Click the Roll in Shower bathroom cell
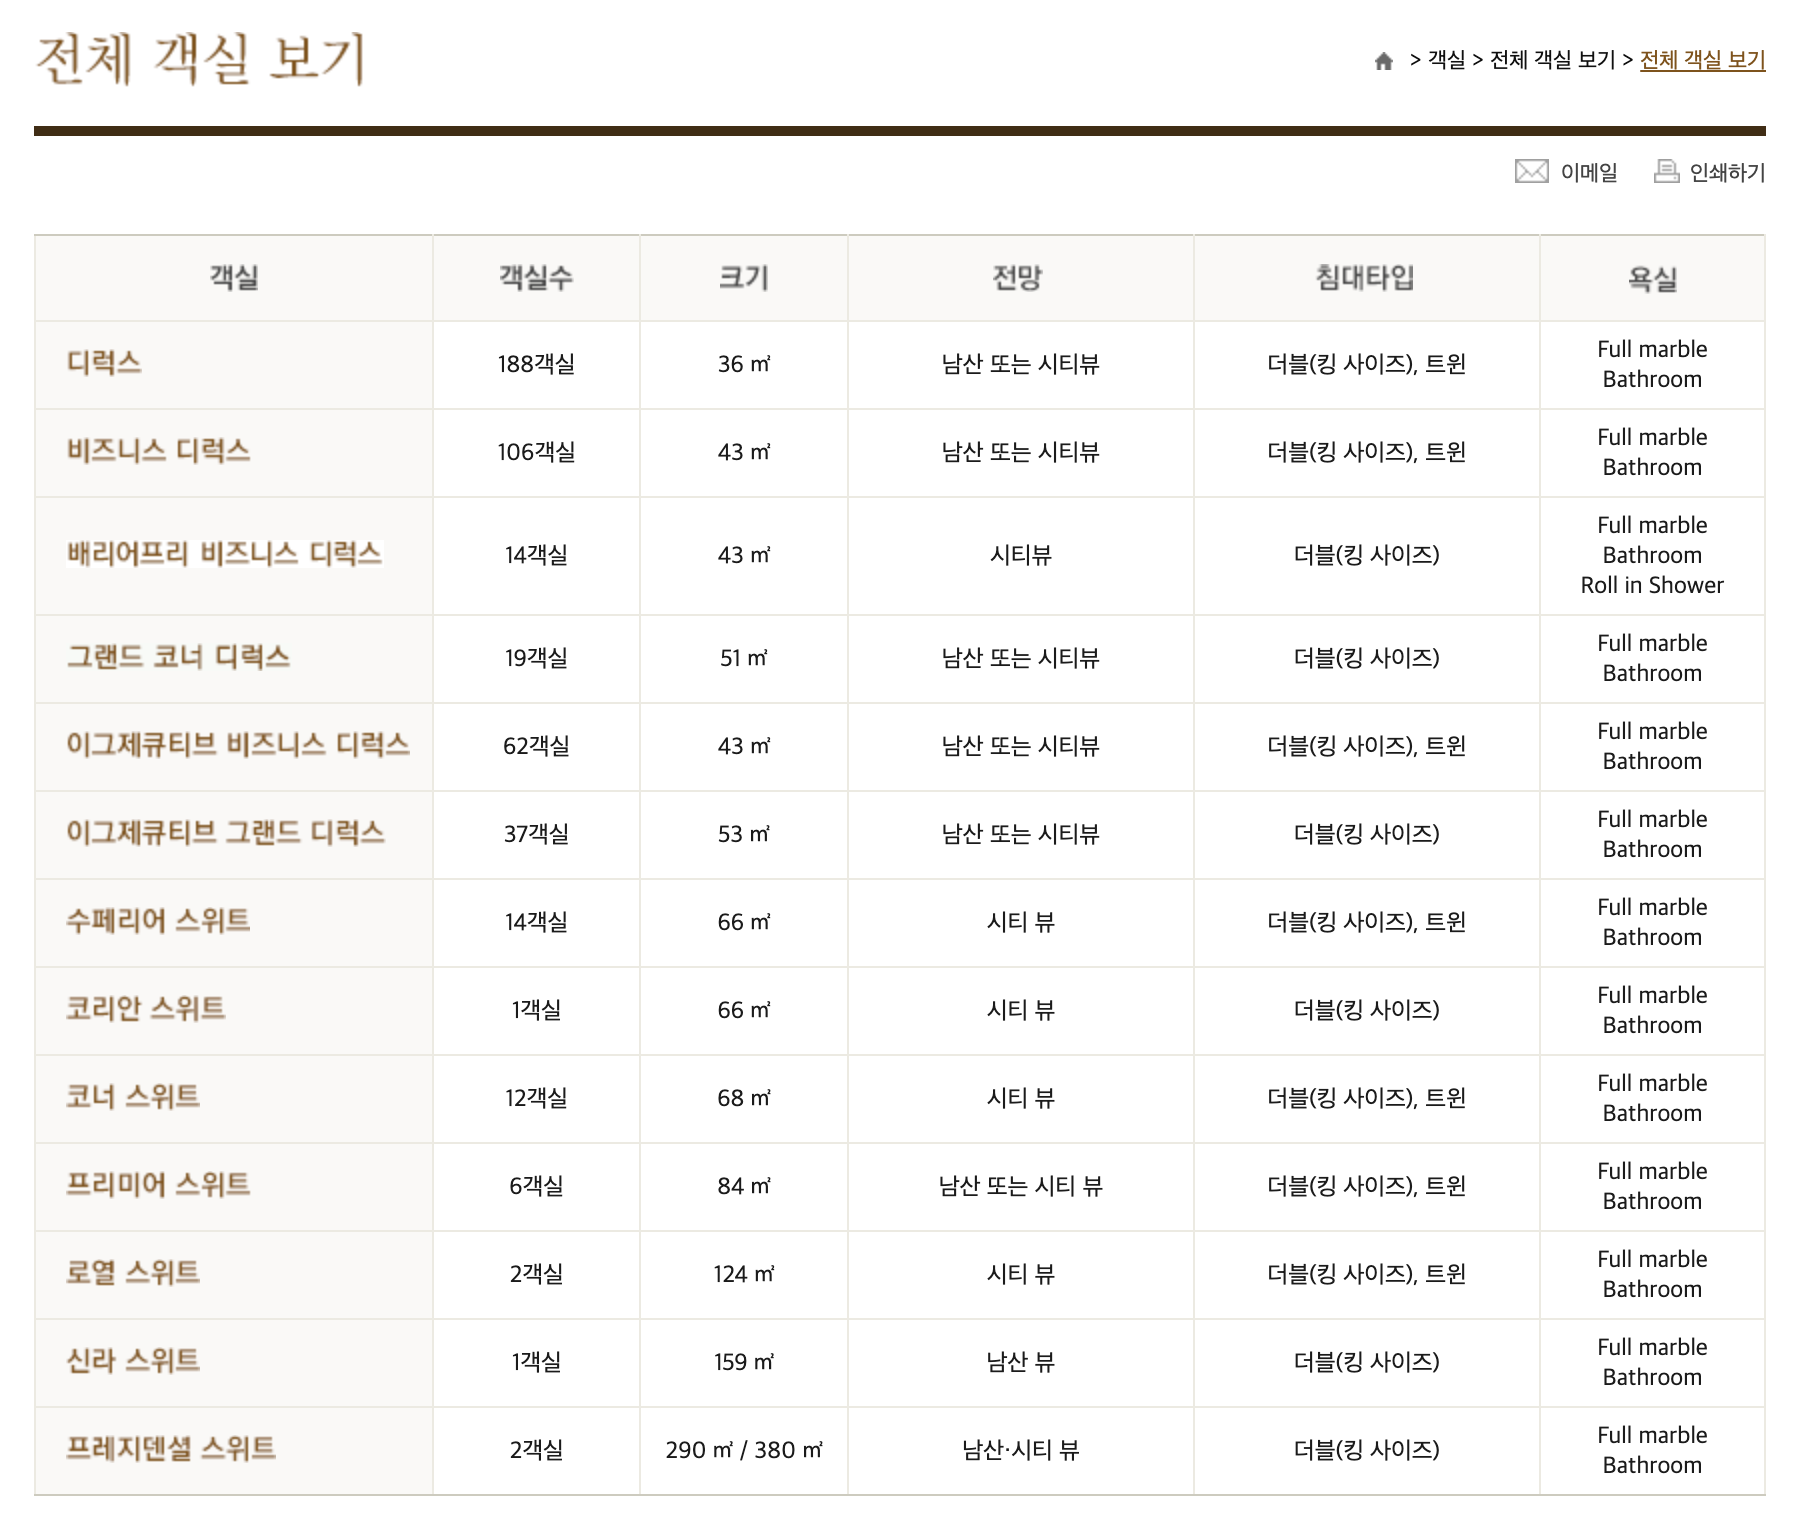The image size is (1794, 1516). (1652, 555)
